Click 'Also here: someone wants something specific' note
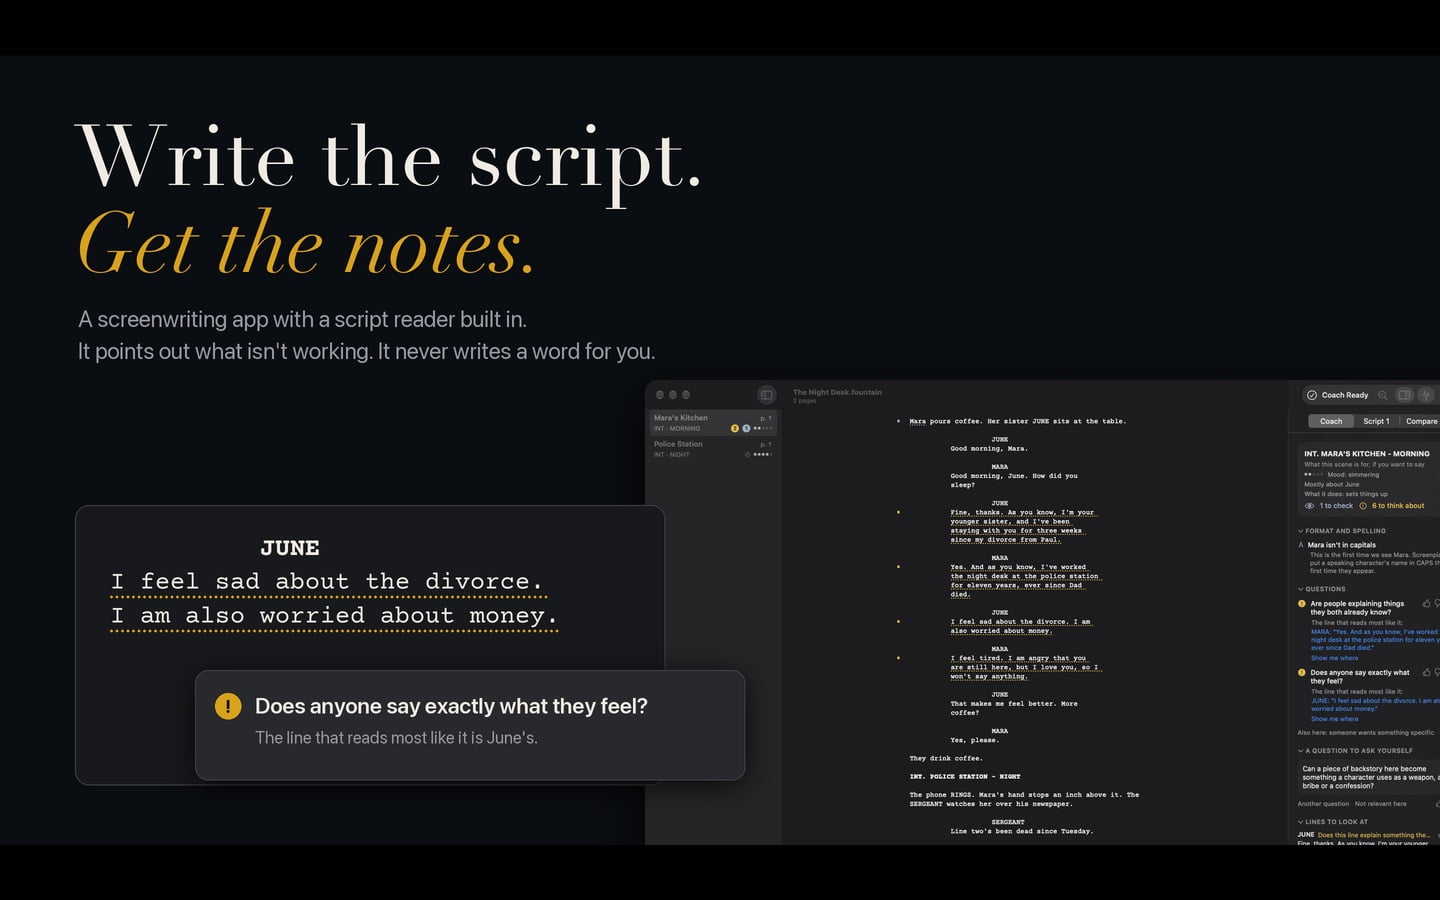This screenshot has width=1440, height=900. 1366,733
